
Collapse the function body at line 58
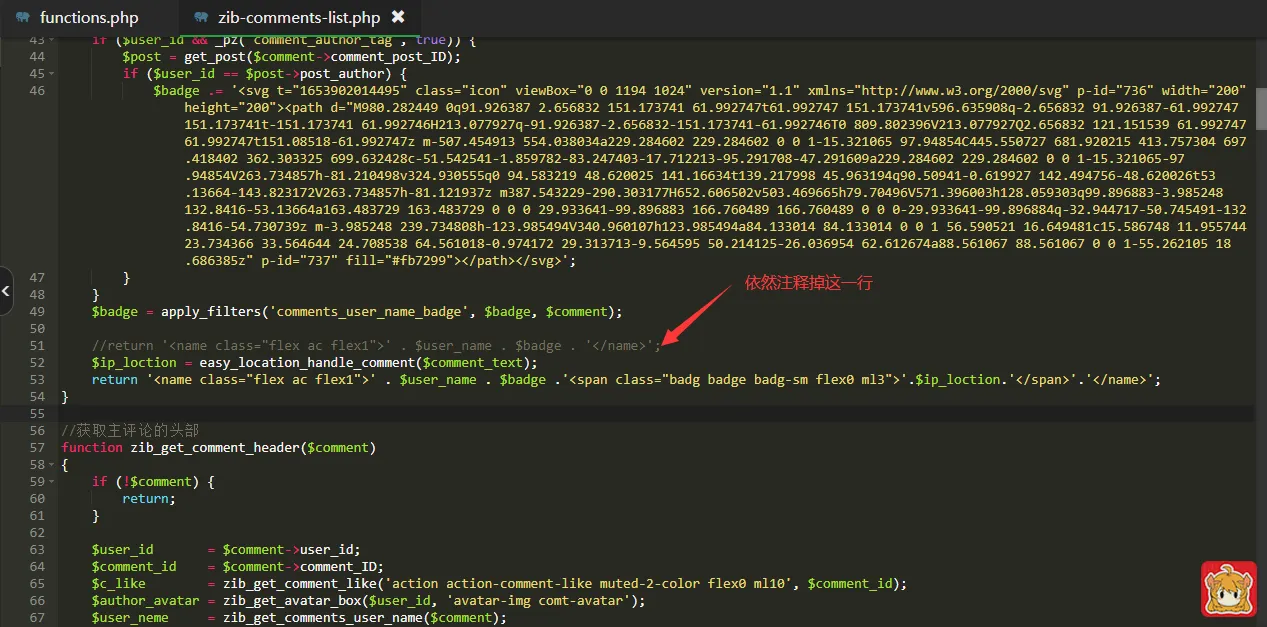click(50, 465)
